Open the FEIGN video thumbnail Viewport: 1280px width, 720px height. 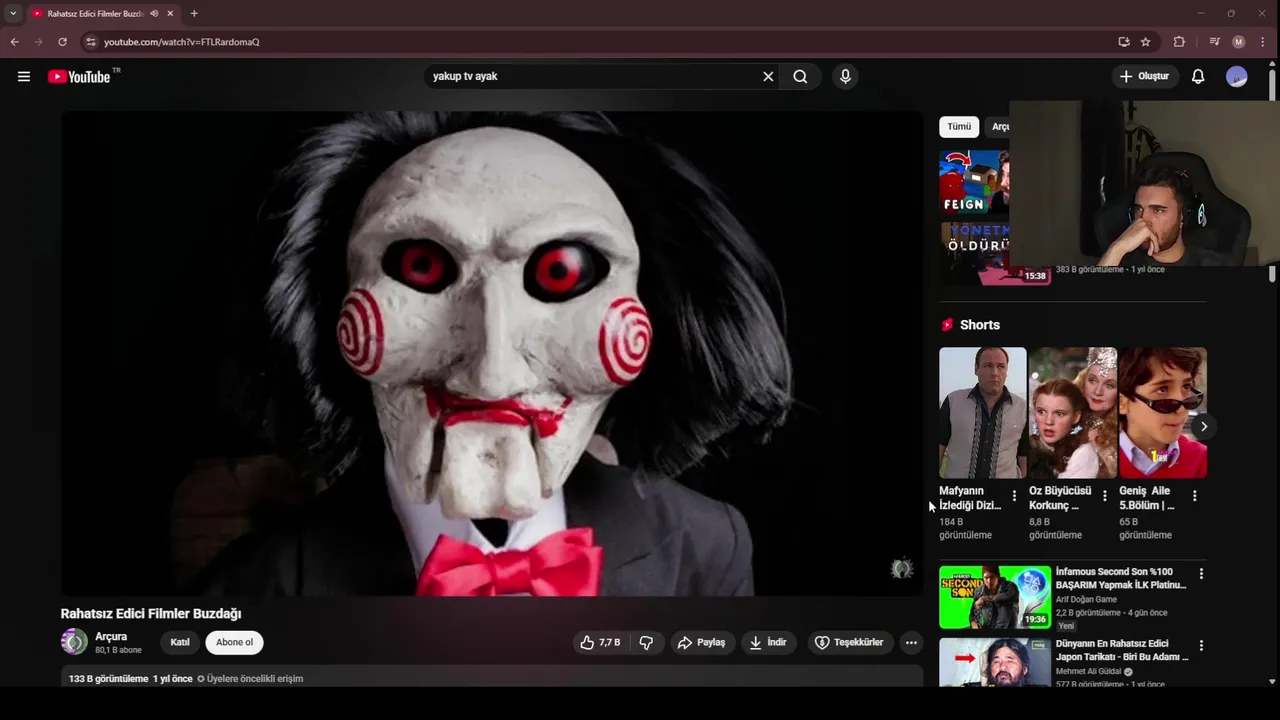[x=974, y=182]
